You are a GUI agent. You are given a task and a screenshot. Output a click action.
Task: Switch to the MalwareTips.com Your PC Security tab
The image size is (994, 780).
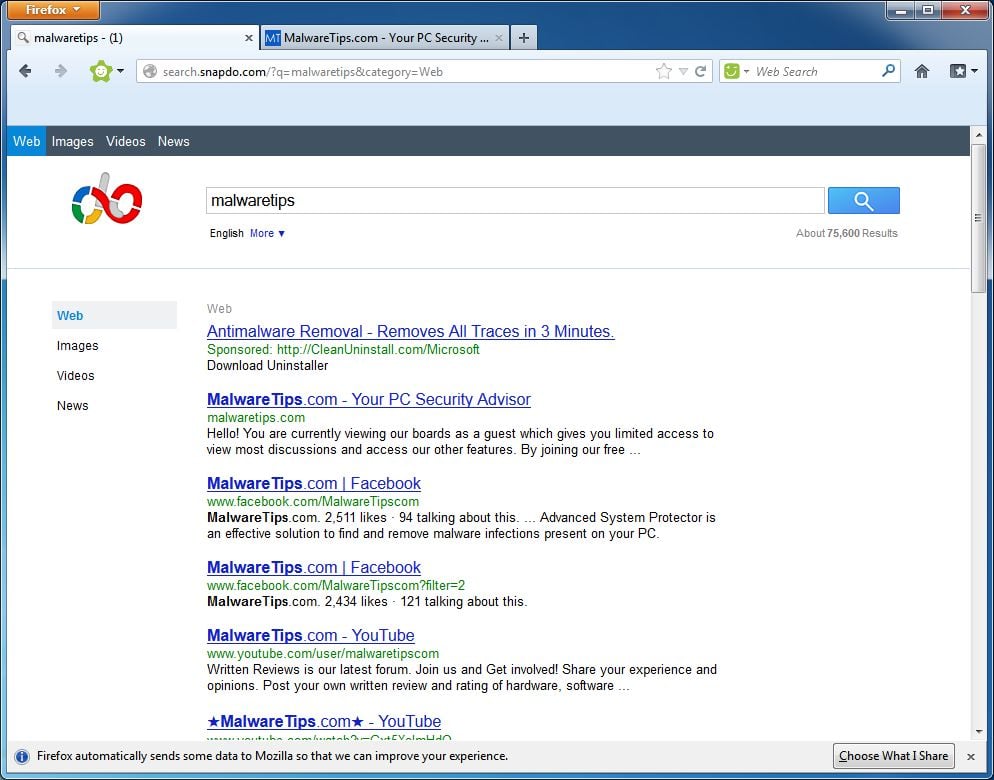(385, 38)
